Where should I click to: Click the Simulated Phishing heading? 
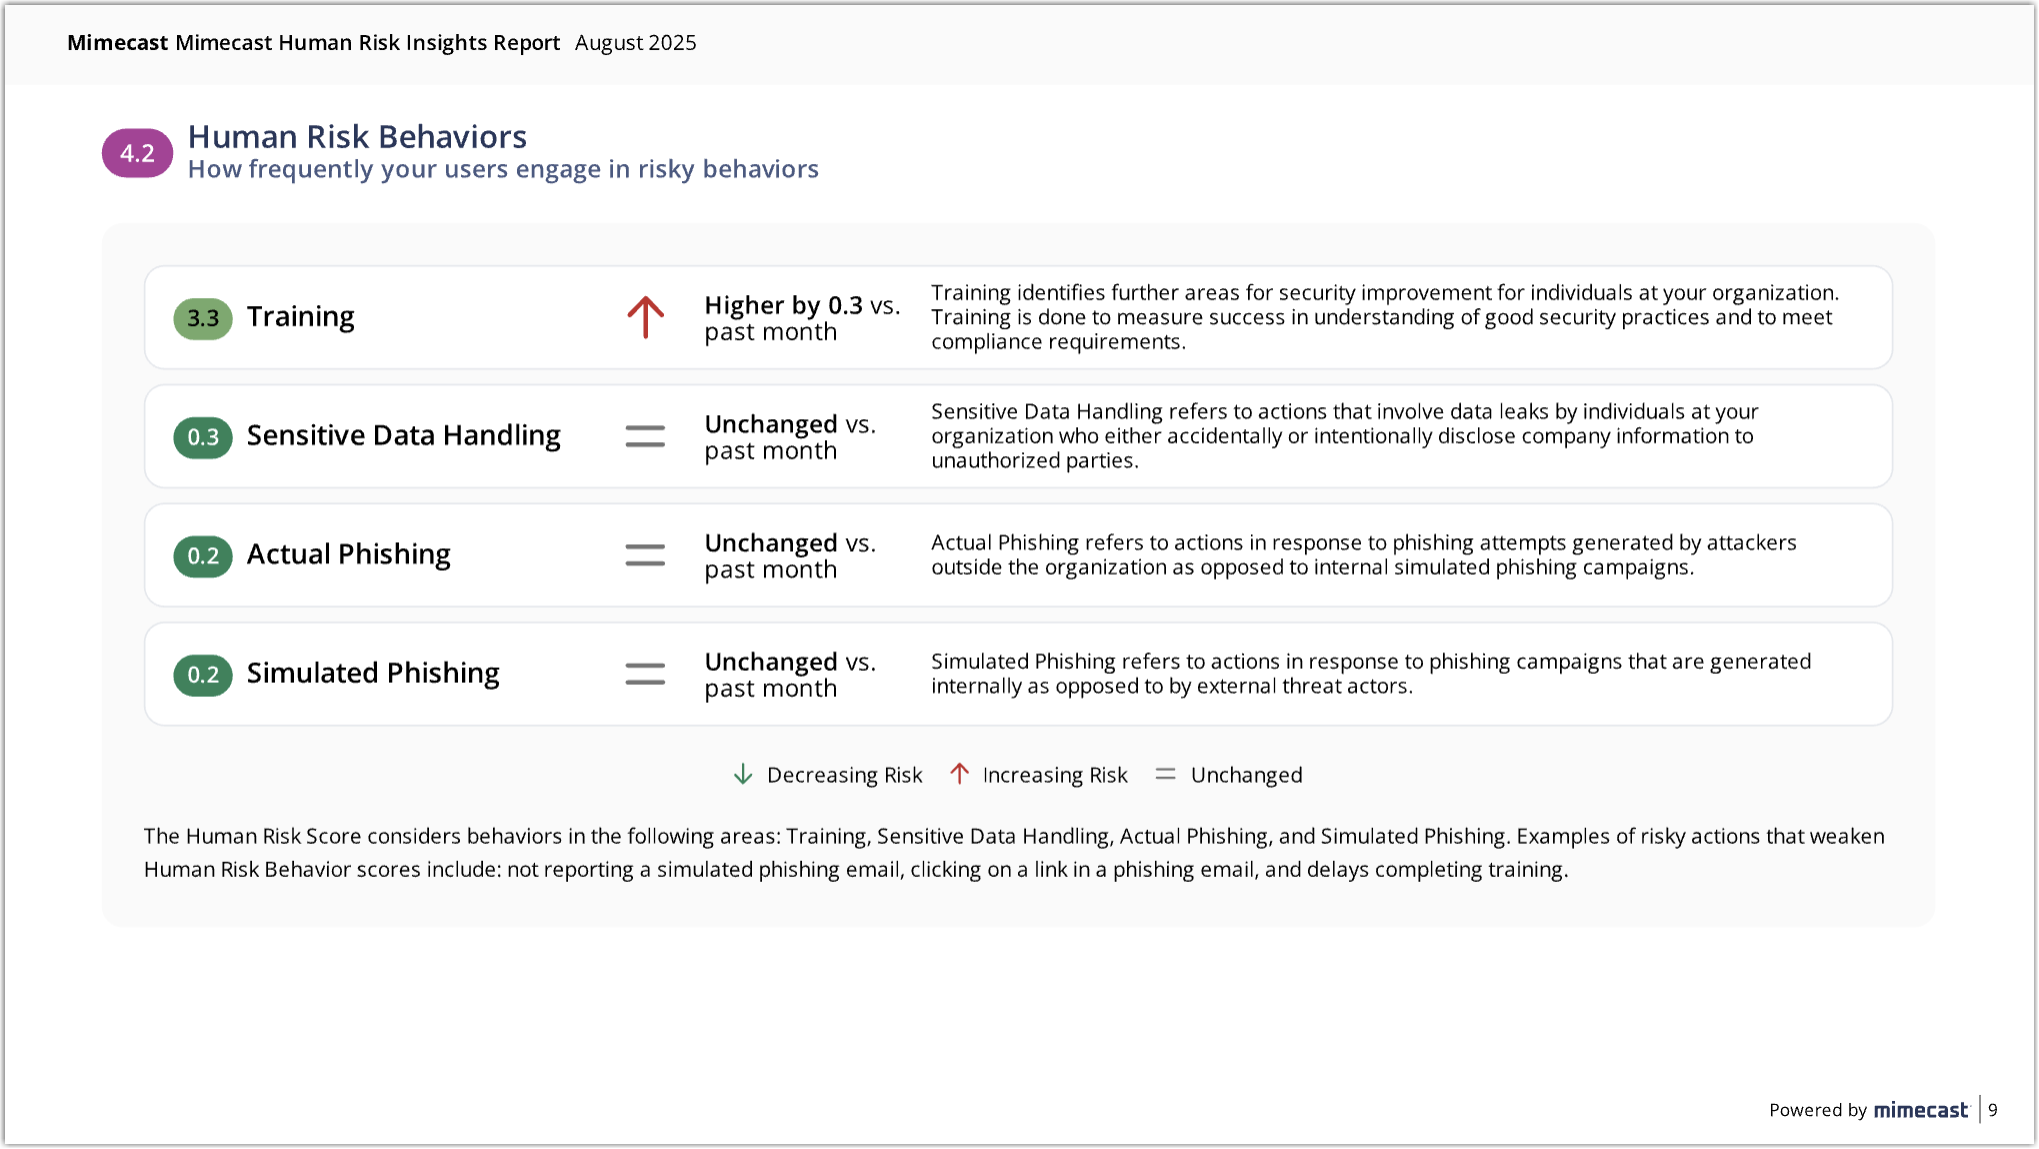click(x=373, y=674)
